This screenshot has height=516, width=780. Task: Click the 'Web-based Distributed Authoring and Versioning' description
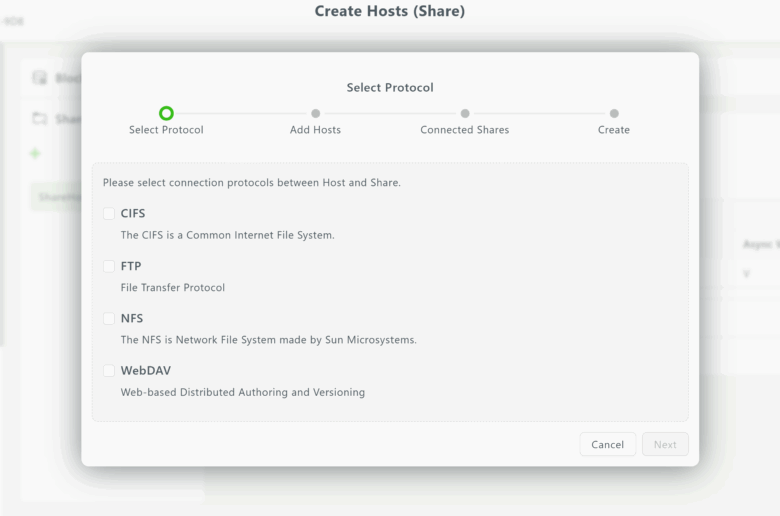click(243, 393)
